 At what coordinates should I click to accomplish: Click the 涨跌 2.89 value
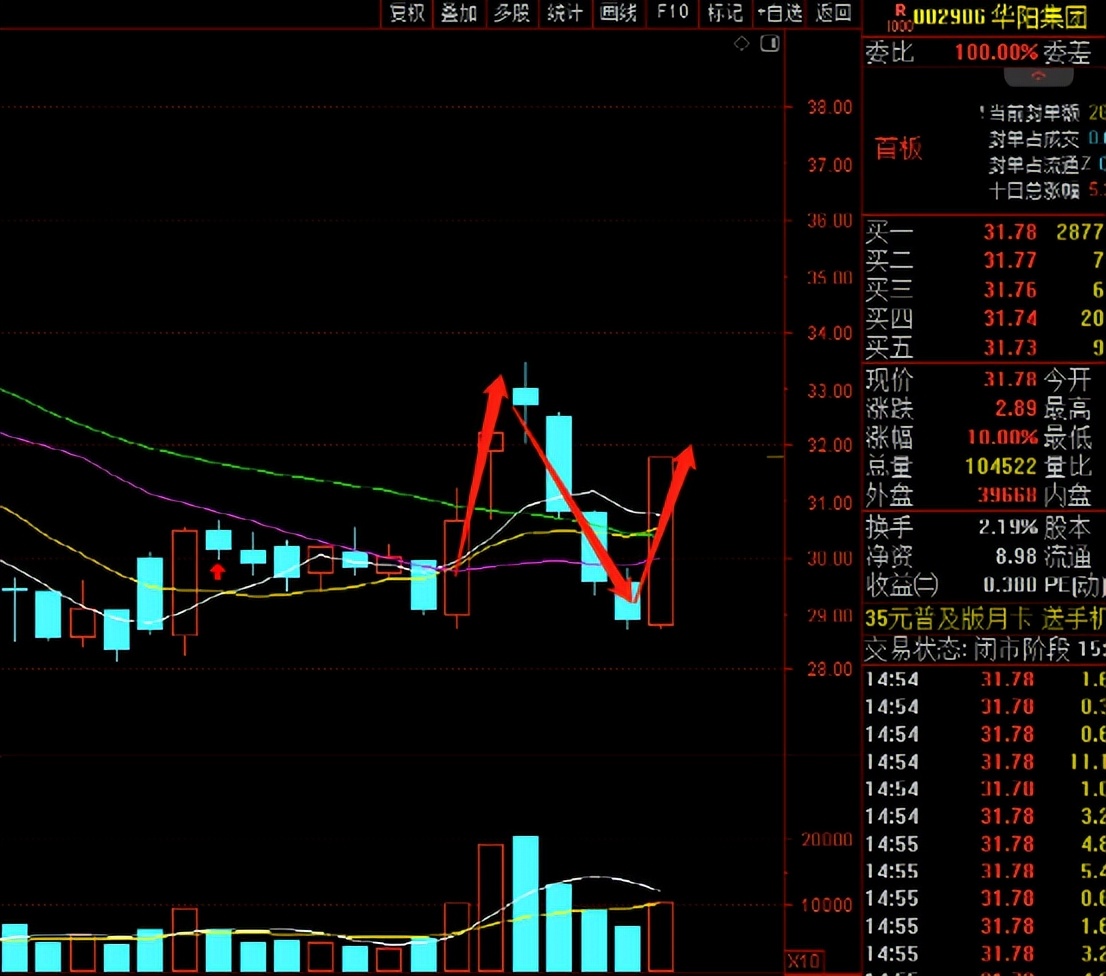click(x=1016, y=408)
